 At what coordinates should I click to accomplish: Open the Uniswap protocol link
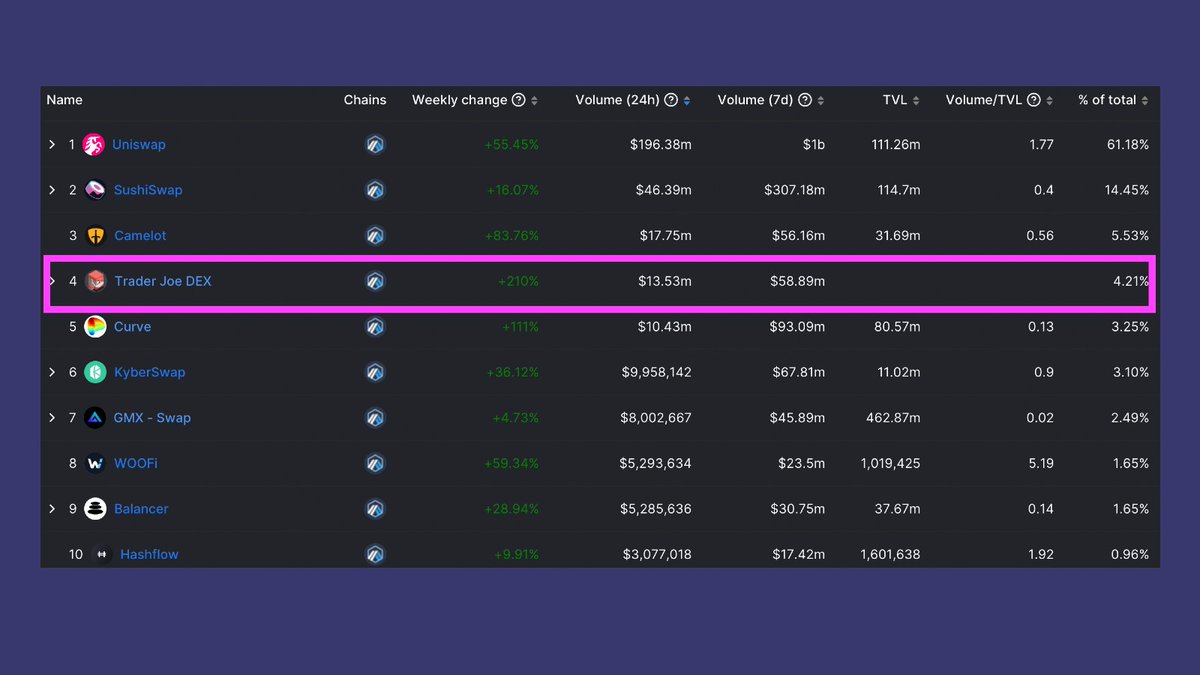click(139, 145)
